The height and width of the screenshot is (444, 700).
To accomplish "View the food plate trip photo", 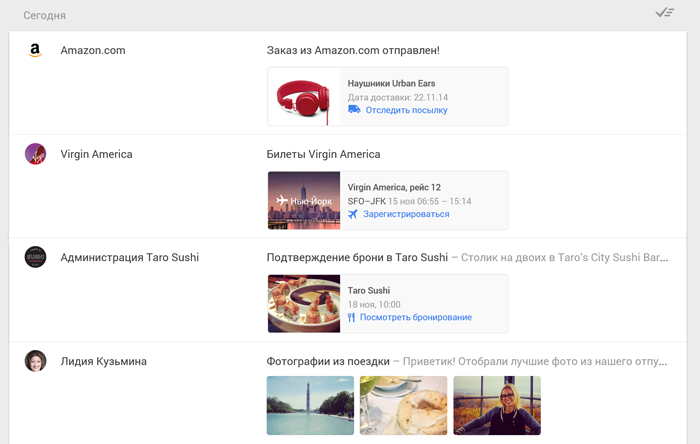I will pos(403,405).
